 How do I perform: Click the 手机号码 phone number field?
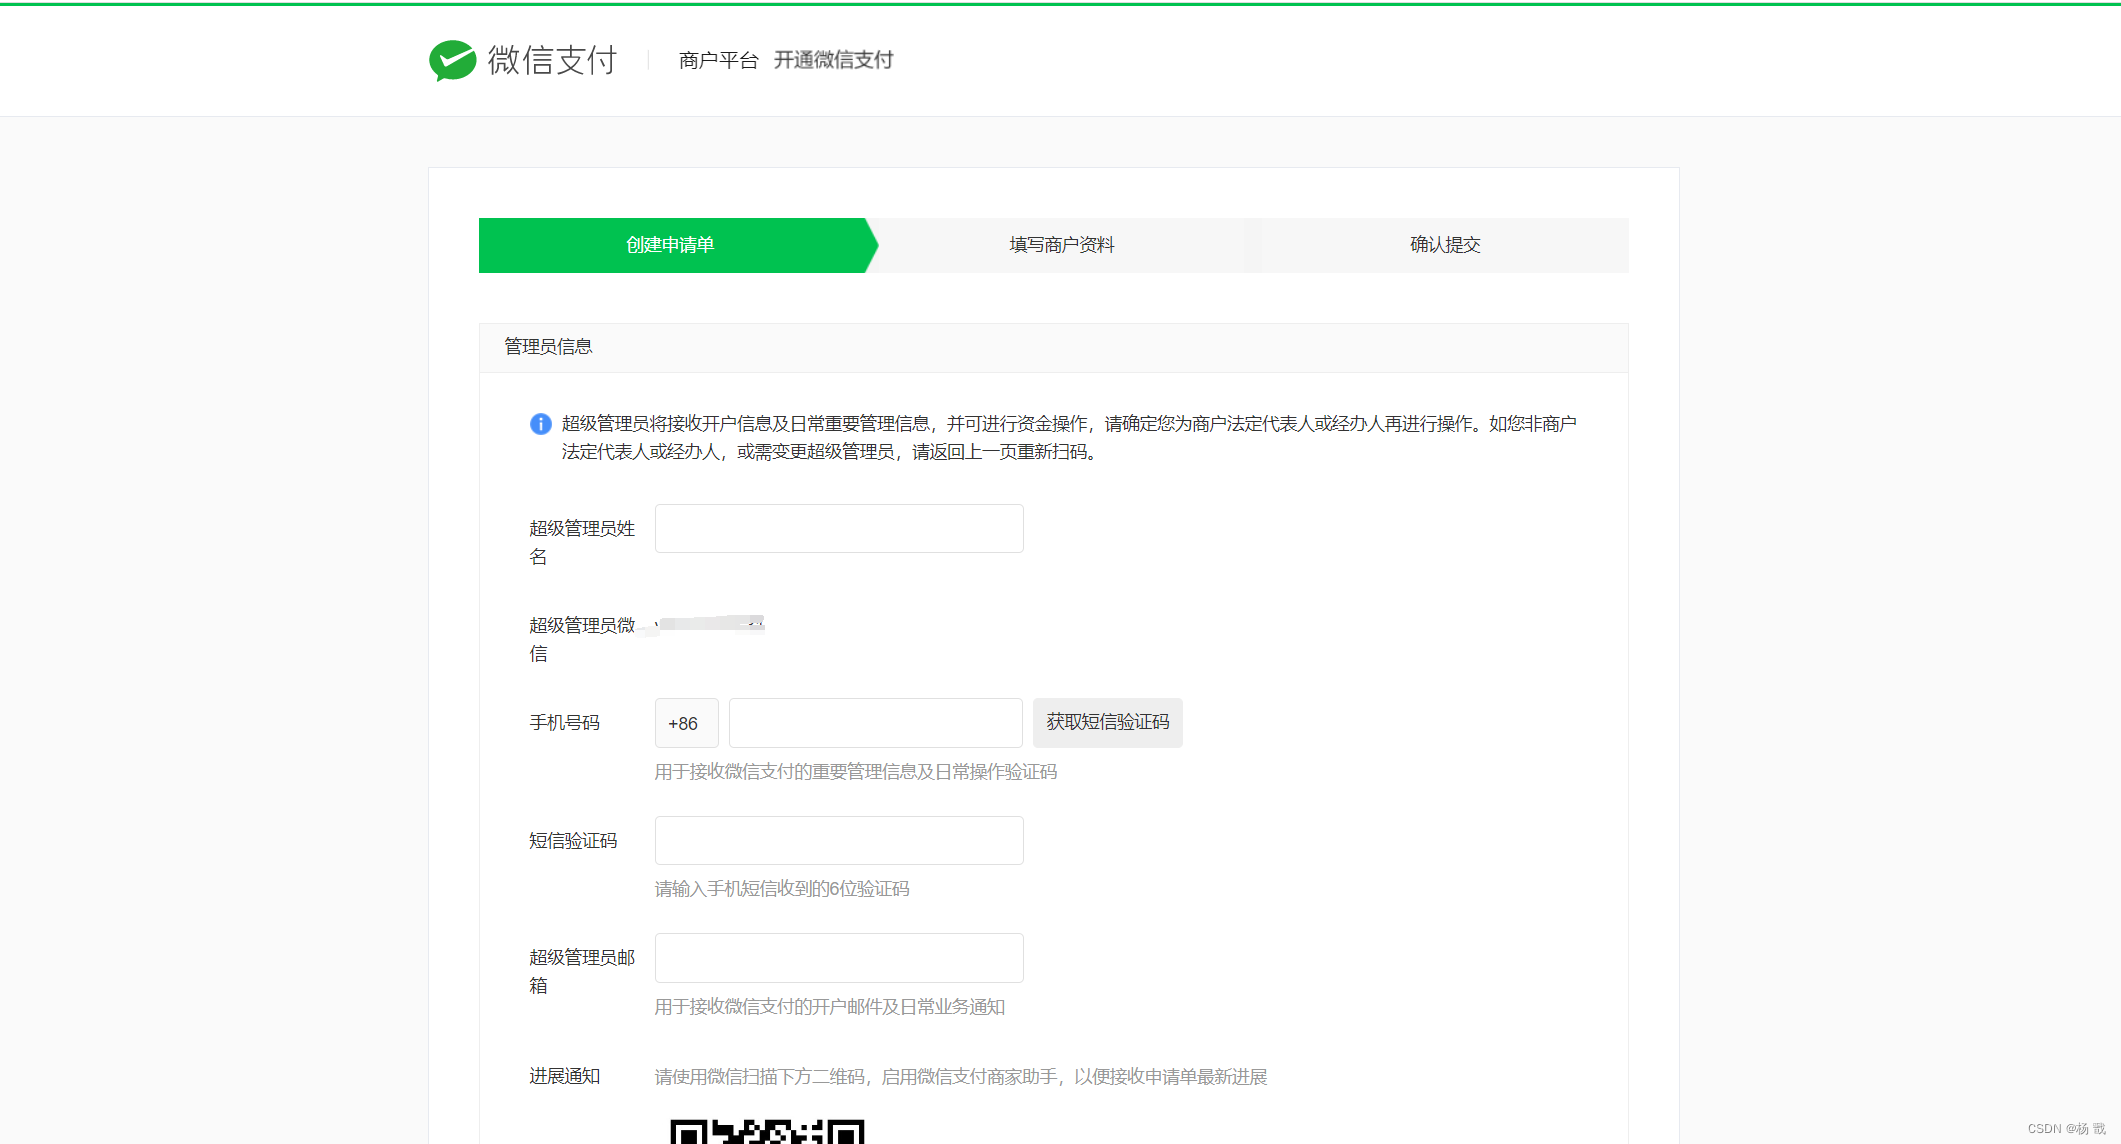[x=875, y=723]
